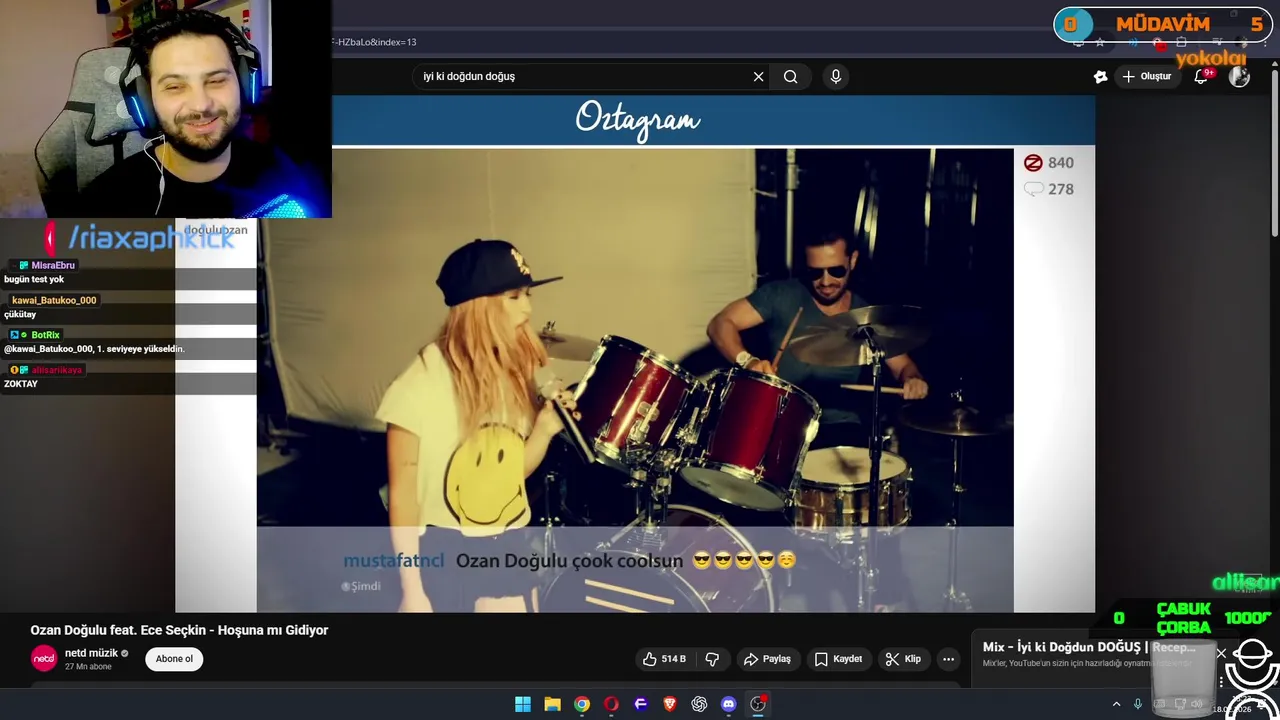Click the kawai_Batukoo_000 chat username
This screenshot has height=720, width=1280.
tap(54, 300)
